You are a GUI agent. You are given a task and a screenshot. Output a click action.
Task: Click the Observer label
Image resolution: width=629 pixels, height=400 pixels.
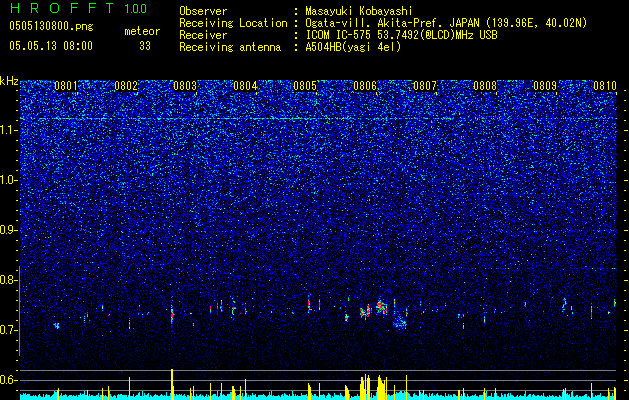[203, 11]
